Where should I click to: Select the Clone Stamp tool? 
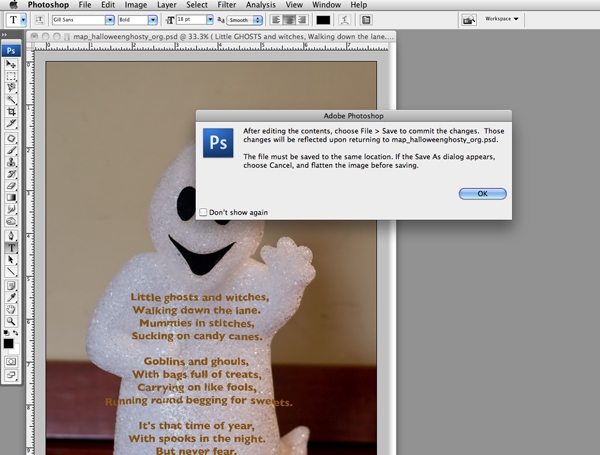click(x=11, y=162)
